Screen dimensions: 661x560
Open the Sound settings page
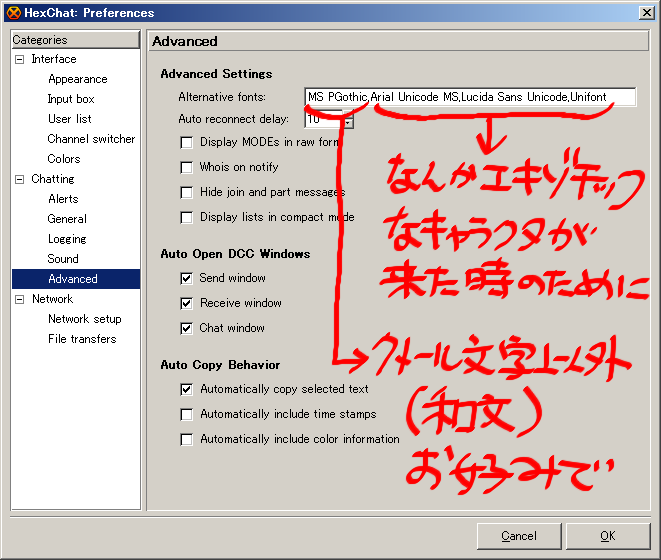coord(63,259)
